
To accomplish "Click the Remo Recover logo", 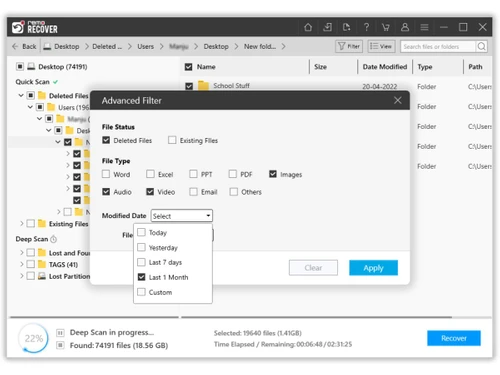I will click(x=35, y=27).
